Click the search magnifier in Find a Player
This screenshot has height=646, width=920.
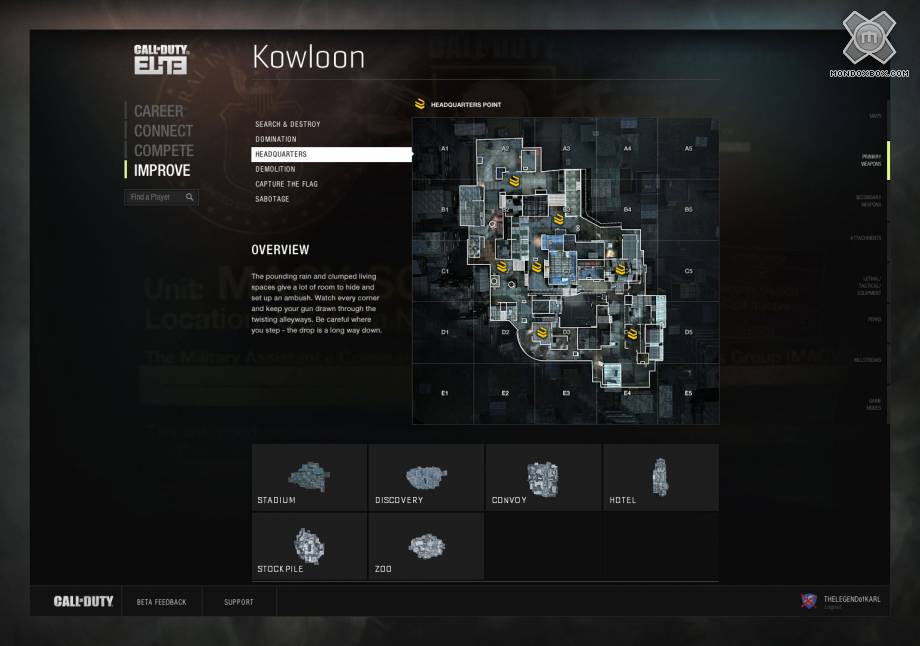tap(189, 198)
